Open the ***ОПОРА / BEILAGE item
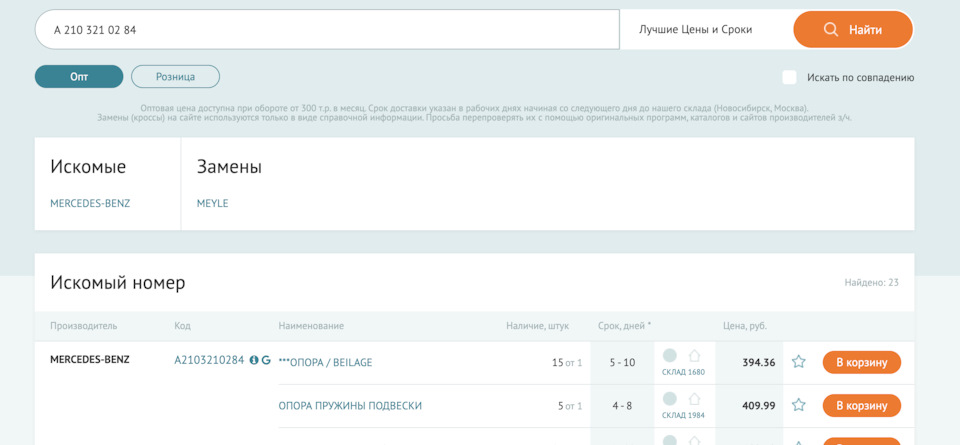 tap(325, 362)
